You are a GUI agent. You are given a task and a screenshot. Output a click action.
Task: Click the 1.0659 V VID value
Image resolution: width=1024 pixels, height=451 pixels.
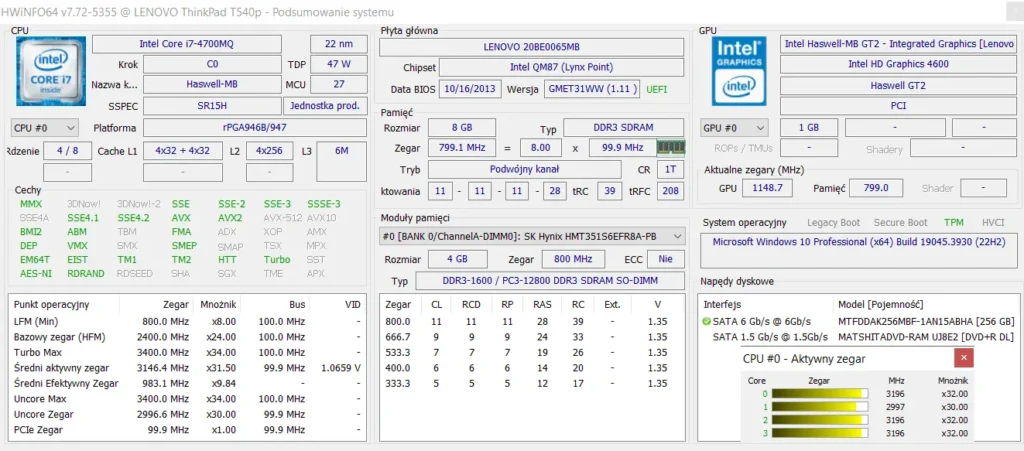point(341,368)
